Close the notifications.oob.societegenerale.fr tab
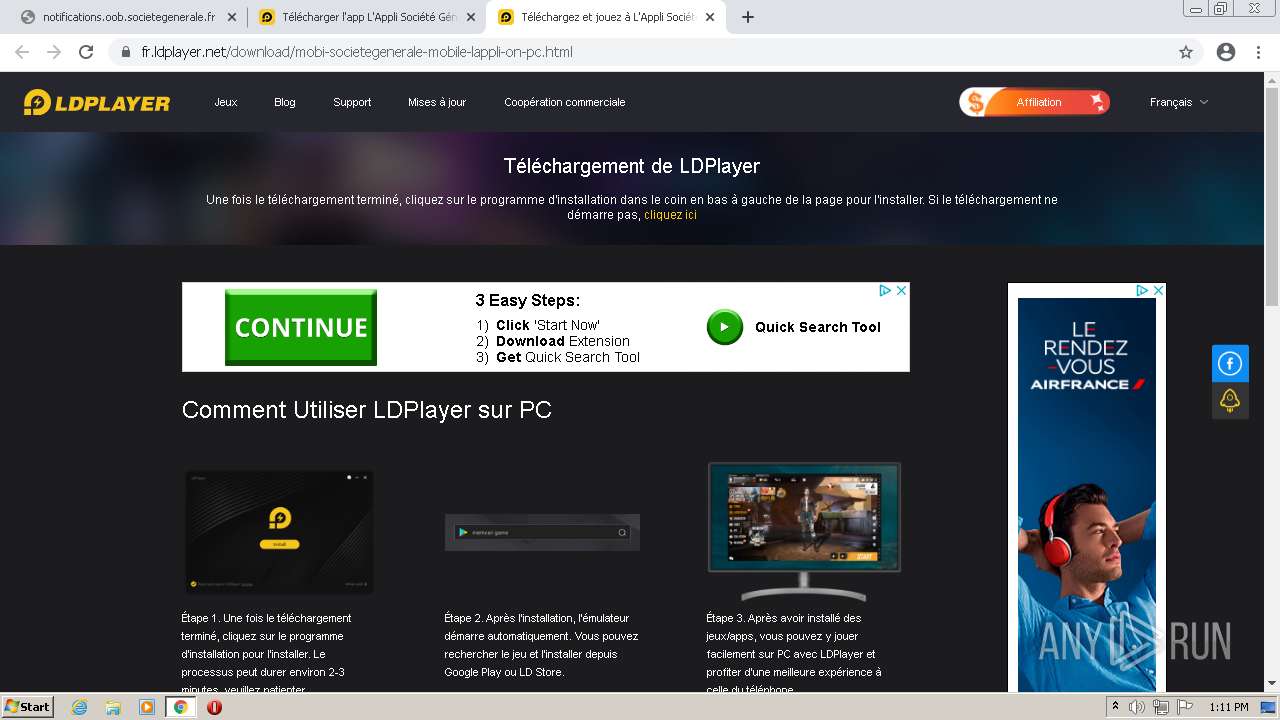The height and width of the screenshot is (720, 1280). pyautogui.click(x=232, y=17)
